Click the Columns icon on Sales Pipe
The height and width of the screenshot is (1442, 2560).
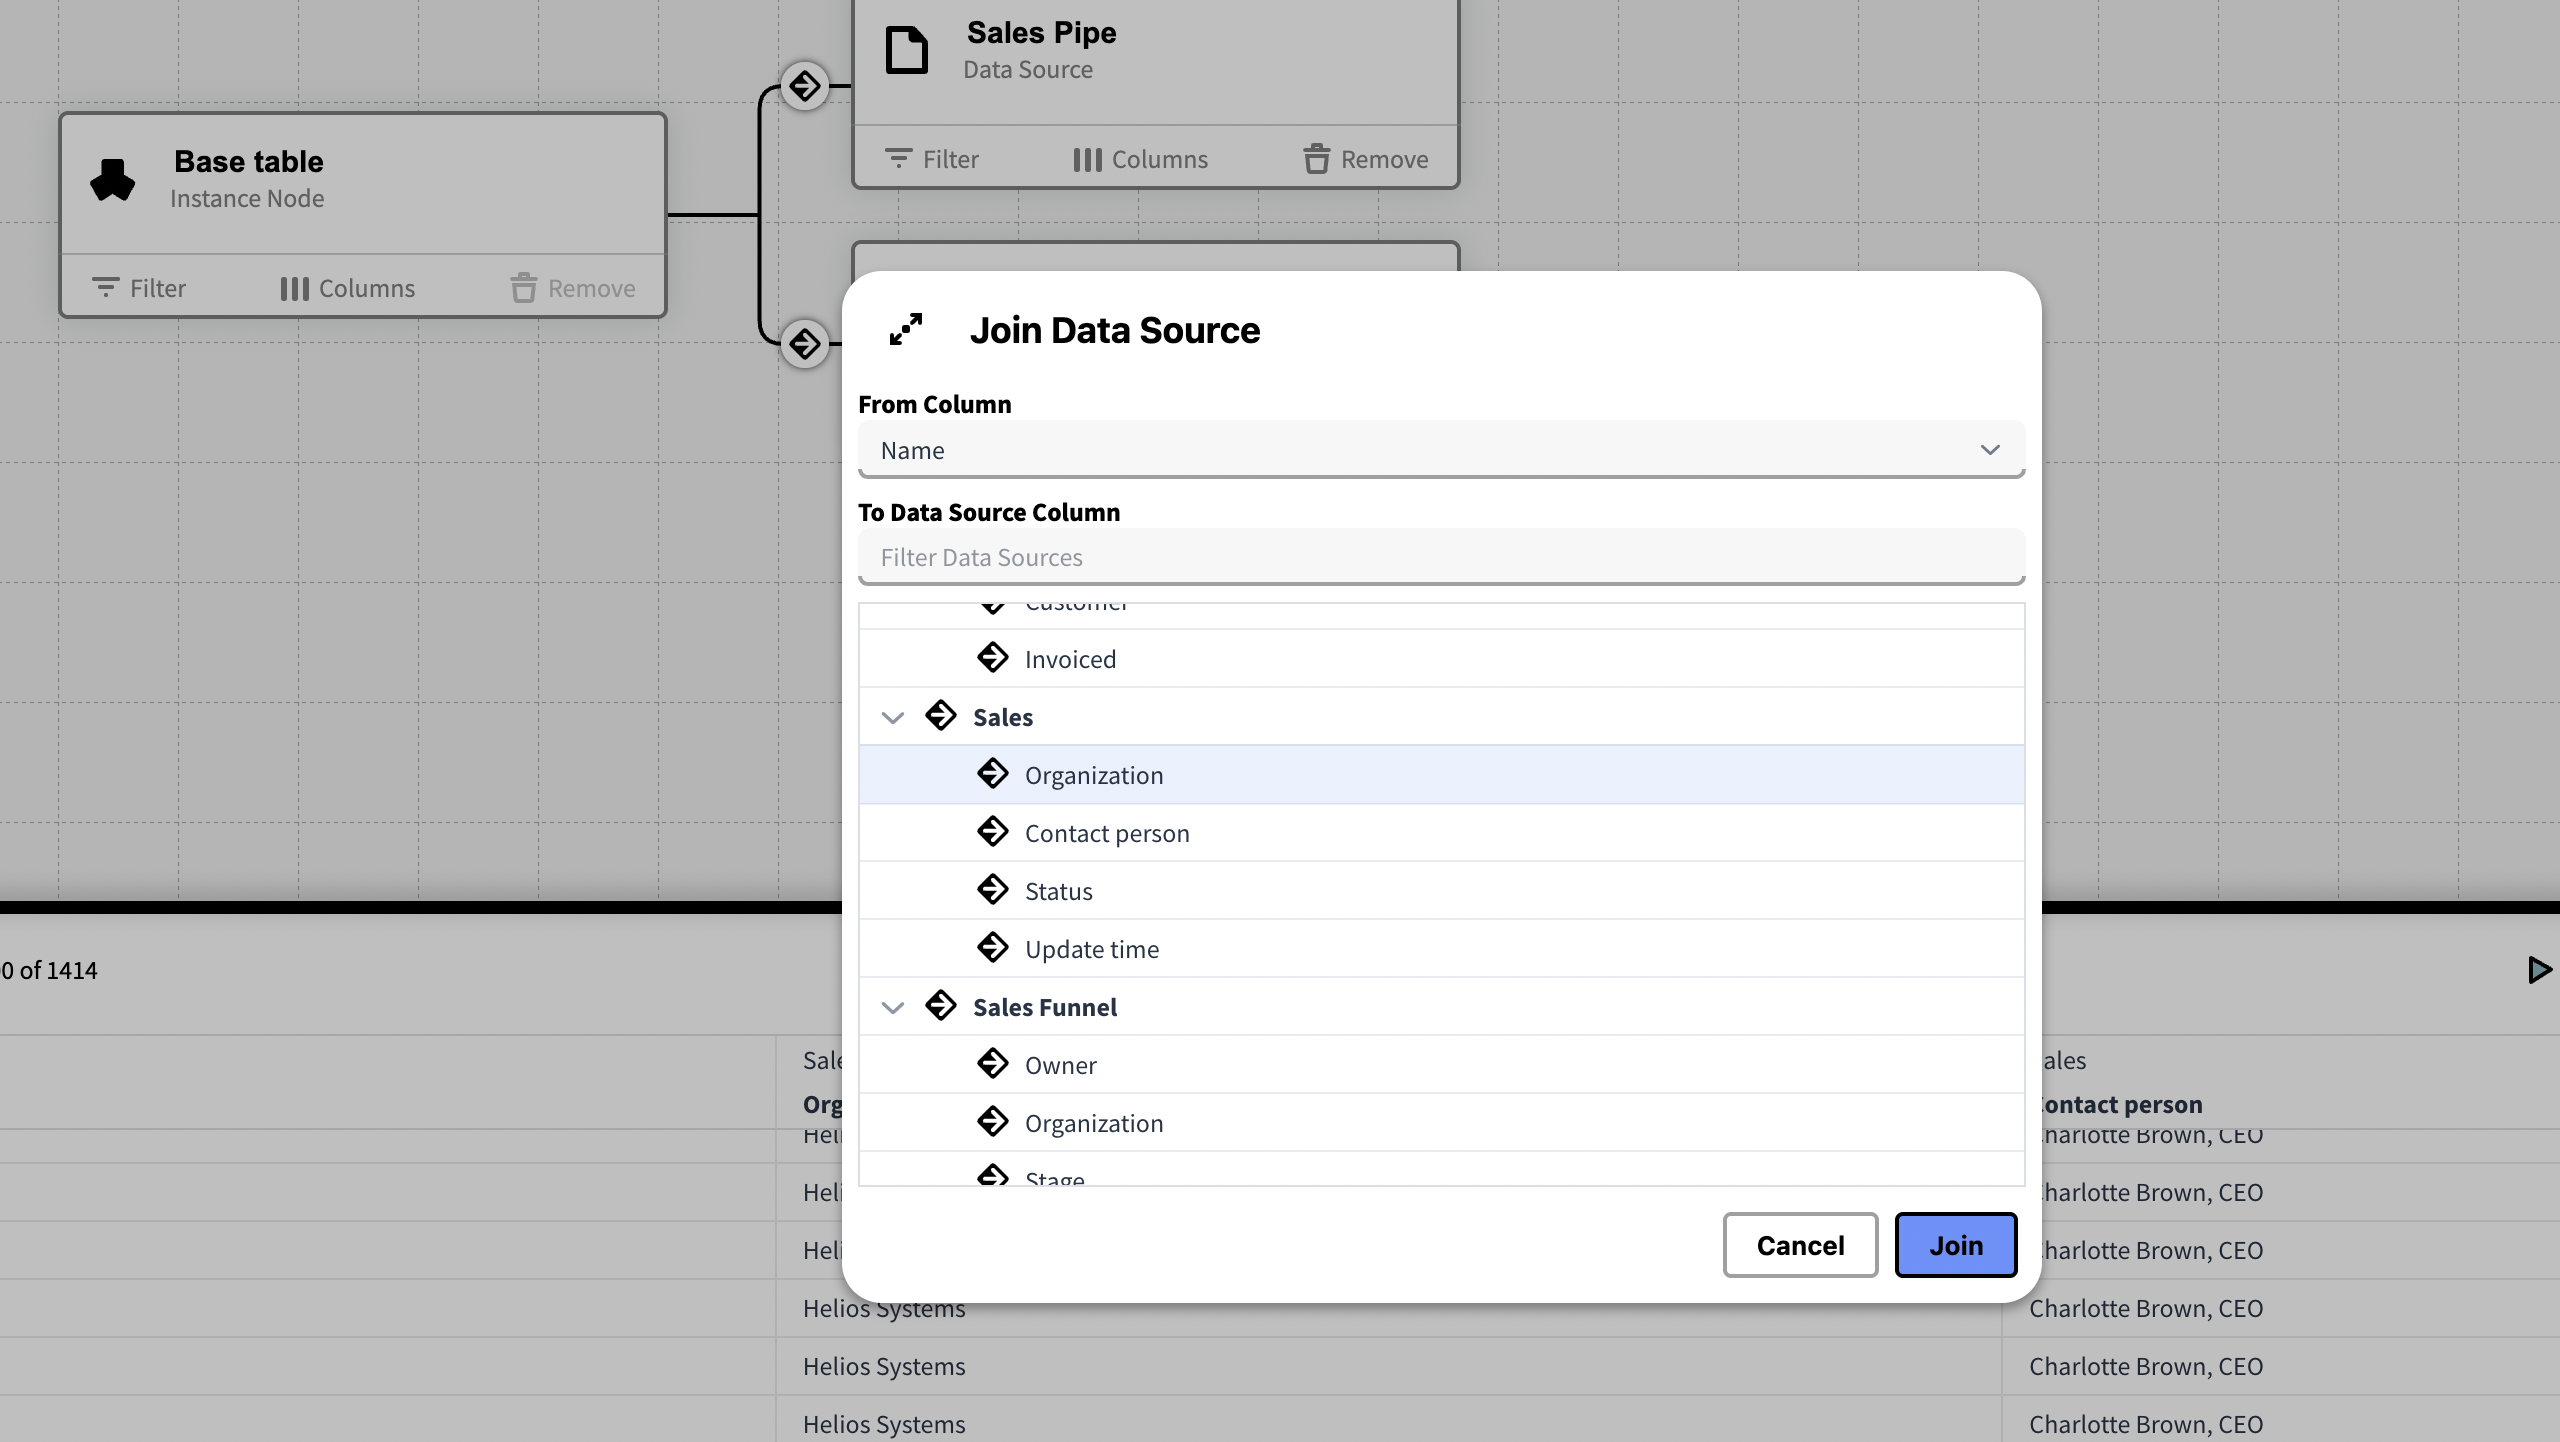click(x=1087, y=159)
